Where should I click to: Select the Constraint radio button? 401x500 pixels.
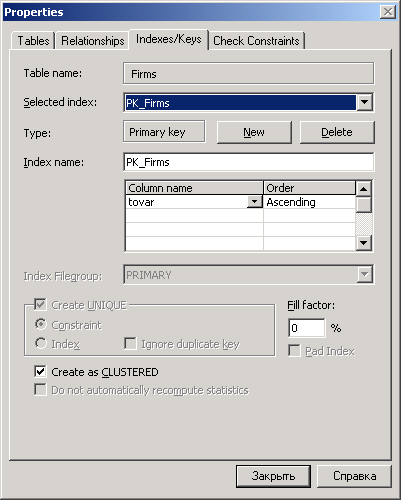(40, 324)
